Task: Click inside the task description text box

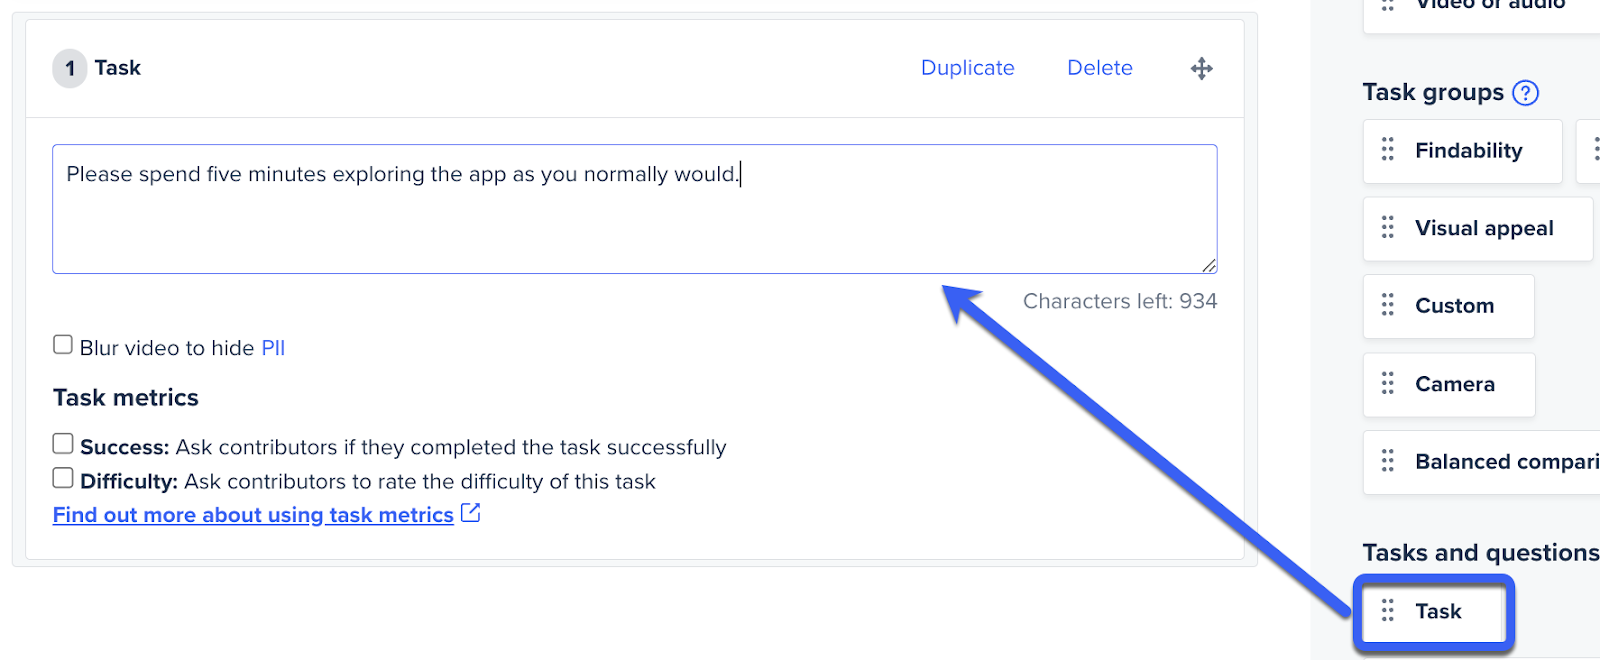Action: pos(634,209)
